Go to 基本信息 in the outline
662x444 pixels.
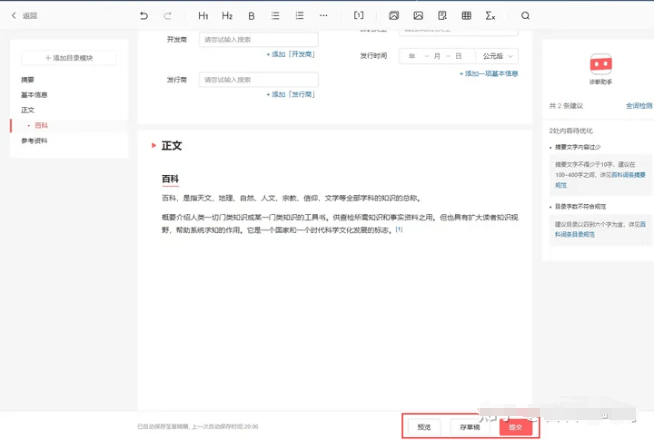pyautogui.click(x=34, y=95)
